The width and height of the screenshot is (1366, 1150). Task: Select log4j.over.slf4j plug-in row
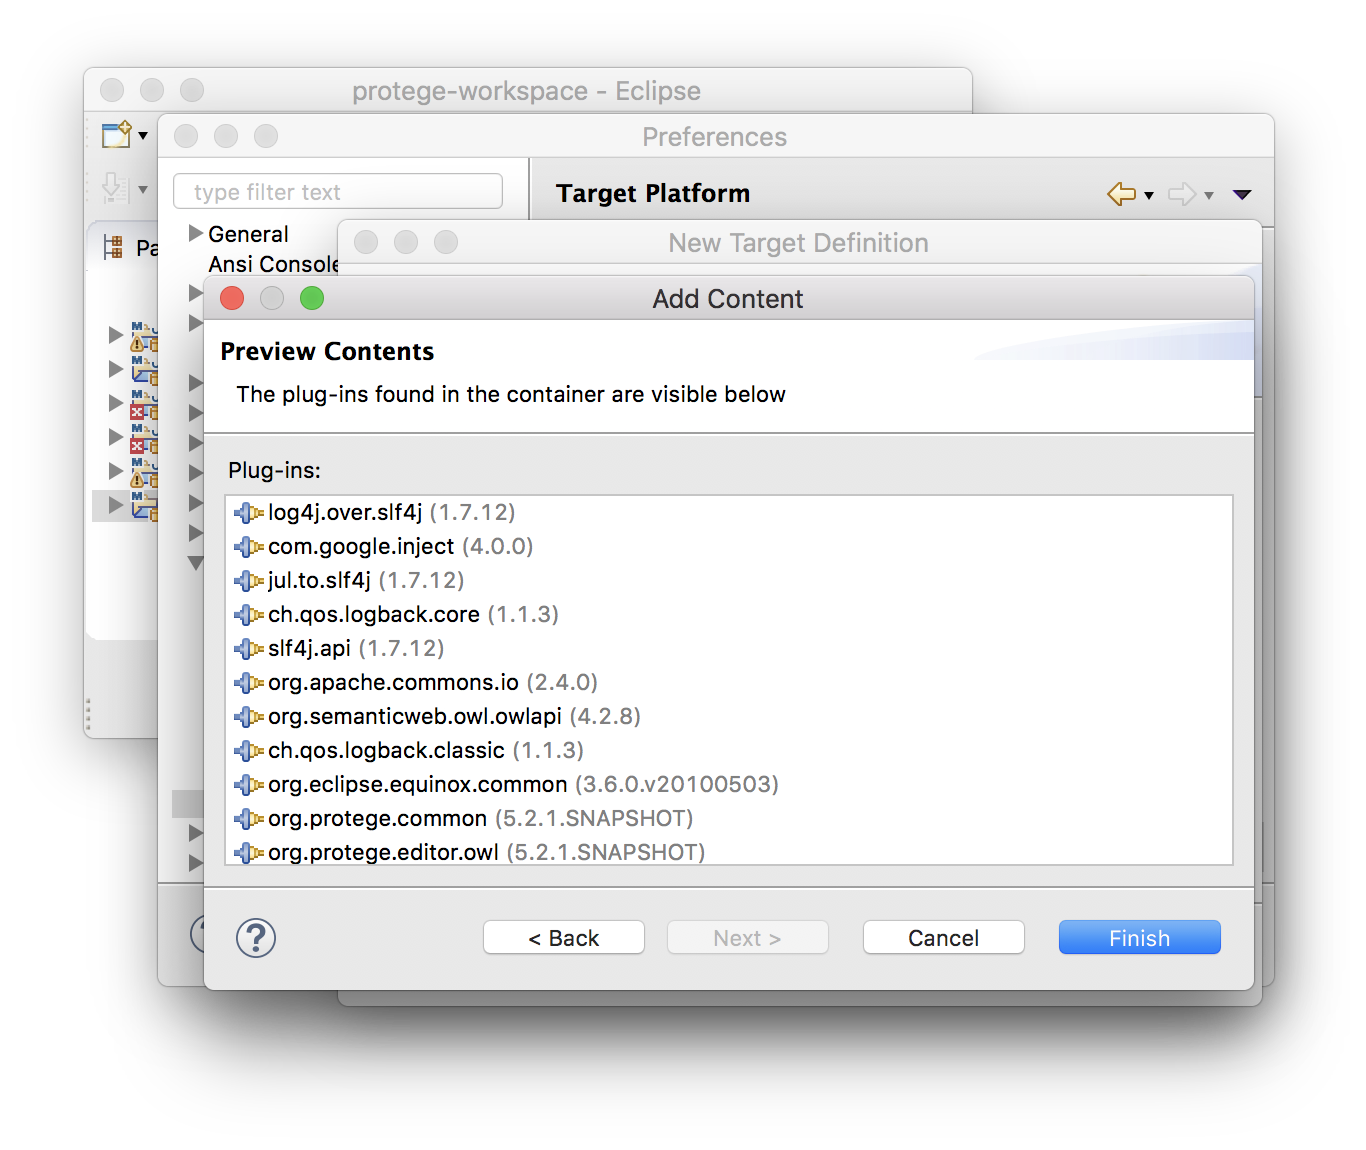pos(729,513)
